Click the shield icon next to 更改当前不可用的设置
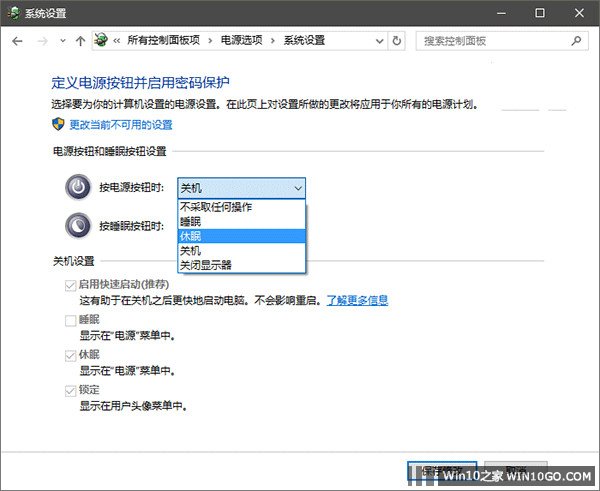The image size is (600, 491). click(x=58, y=124)
